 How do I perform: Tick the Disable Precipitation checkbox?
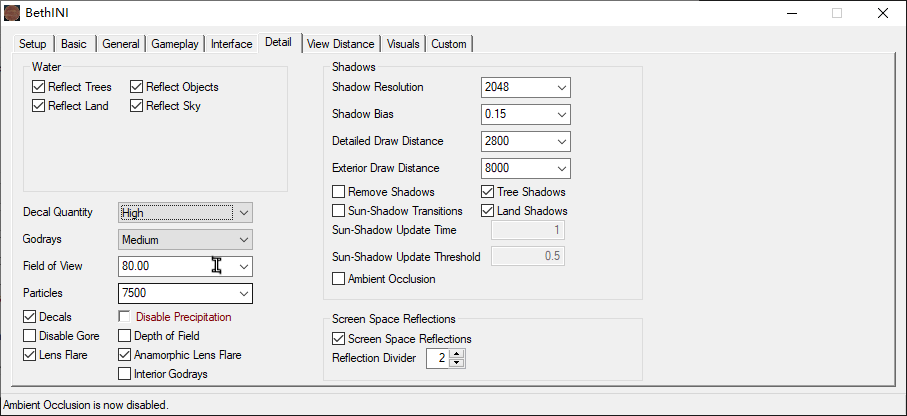pyautogui.click(x=124, y=317)
